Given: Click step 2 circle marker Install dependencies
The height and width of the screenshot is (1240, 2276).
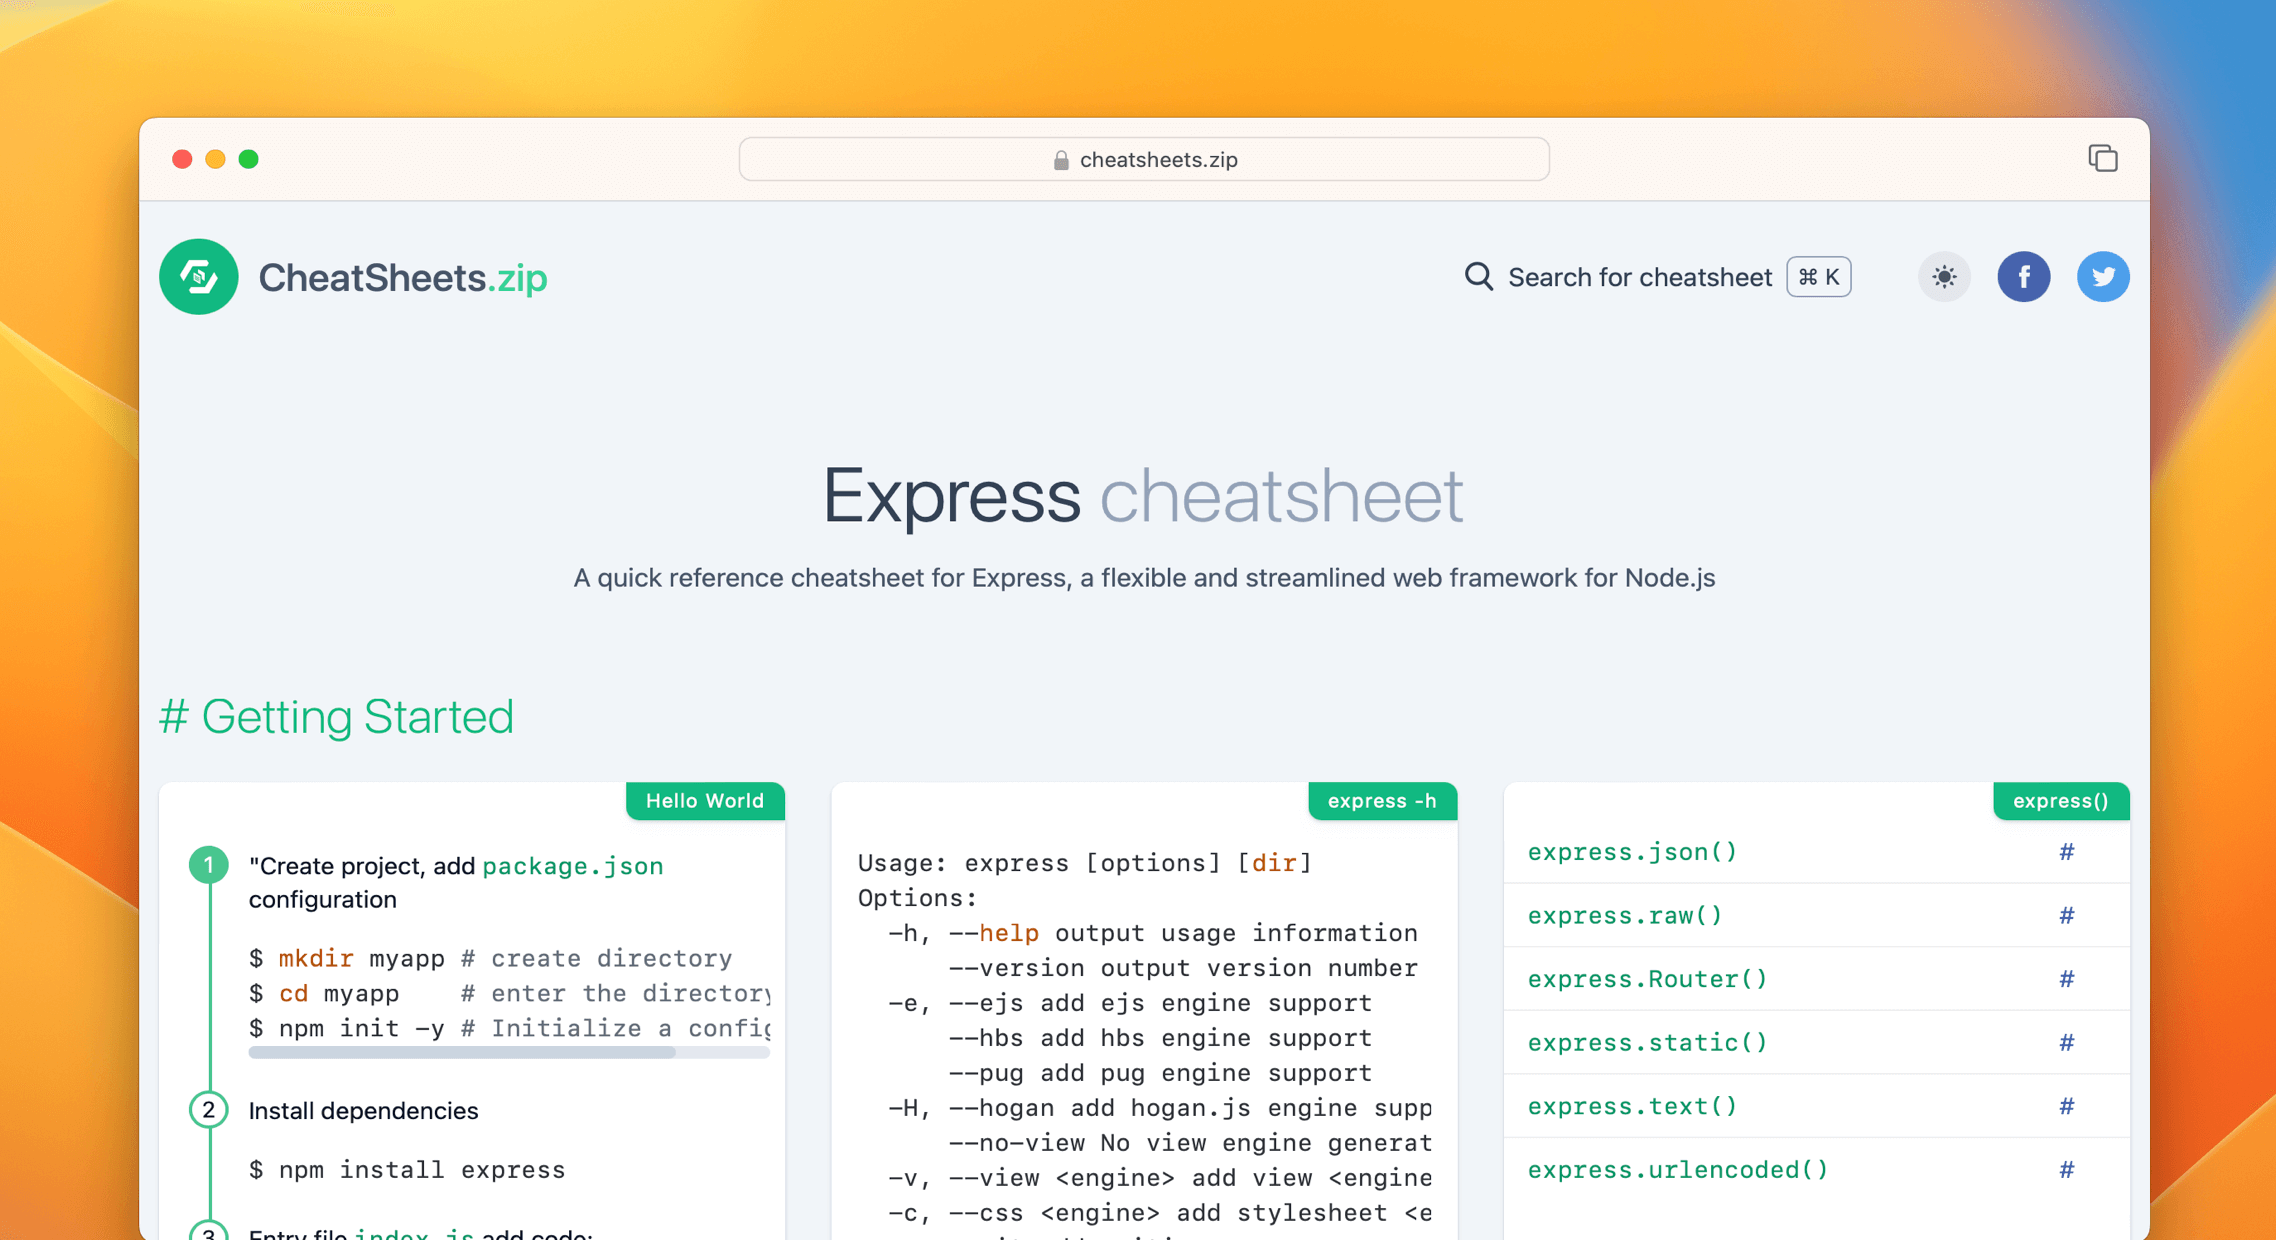Looking at the screenshot, I should [x=208, y=1110].
